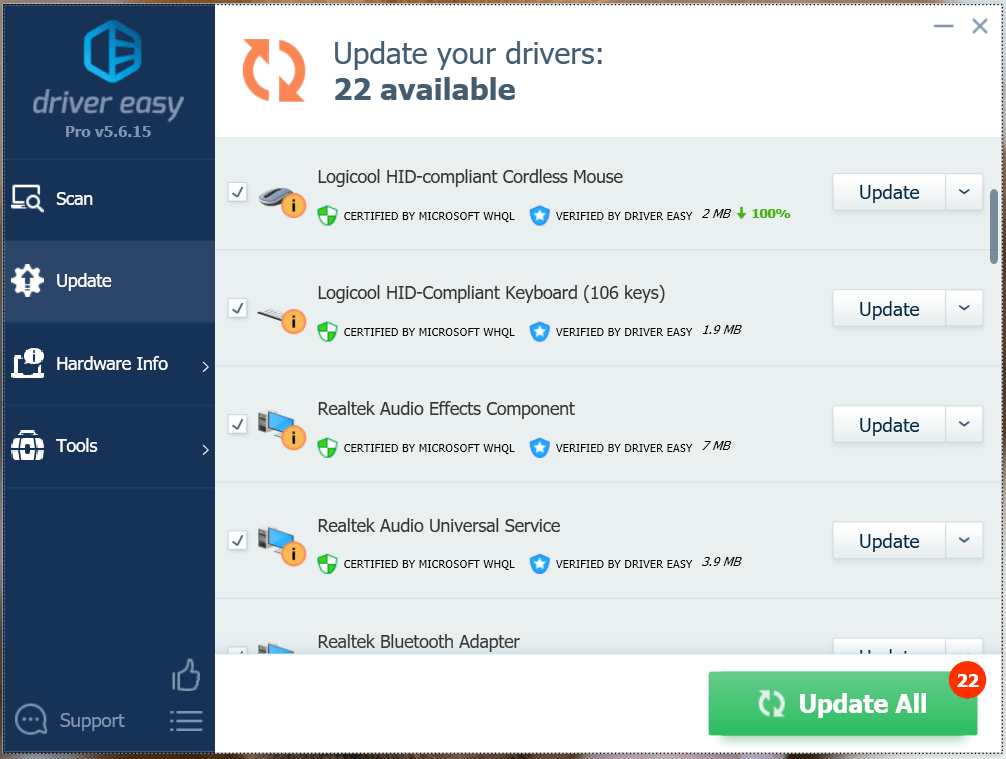Uncheck the Logicool Keyboard (106 keys) checkbox
Screen dimensions: 1006x759
(237, 308)
